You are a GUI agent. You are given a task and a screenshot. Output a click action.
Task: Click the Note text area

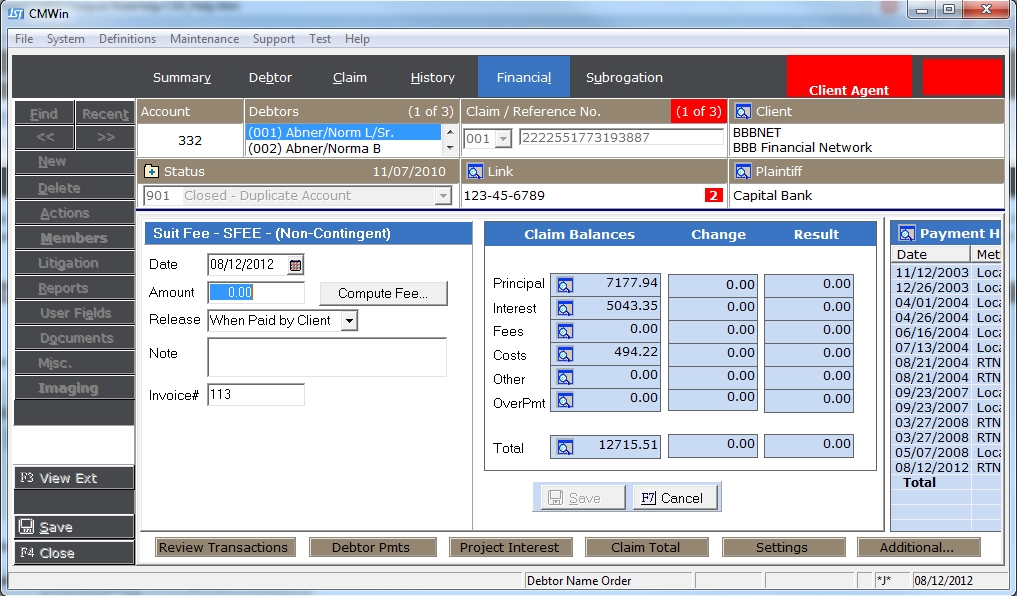coord(327,357)
